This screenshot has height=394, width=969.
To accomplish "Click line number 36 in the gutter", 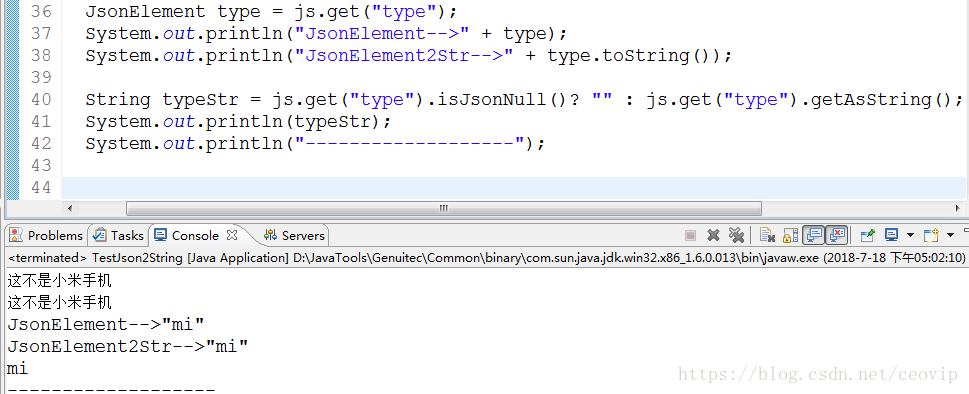I will pos(41,11).
